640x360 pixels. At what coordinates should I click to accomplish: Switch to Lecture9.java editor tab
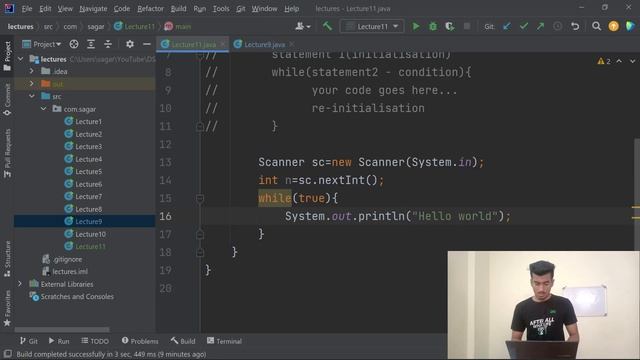point(264,44)
